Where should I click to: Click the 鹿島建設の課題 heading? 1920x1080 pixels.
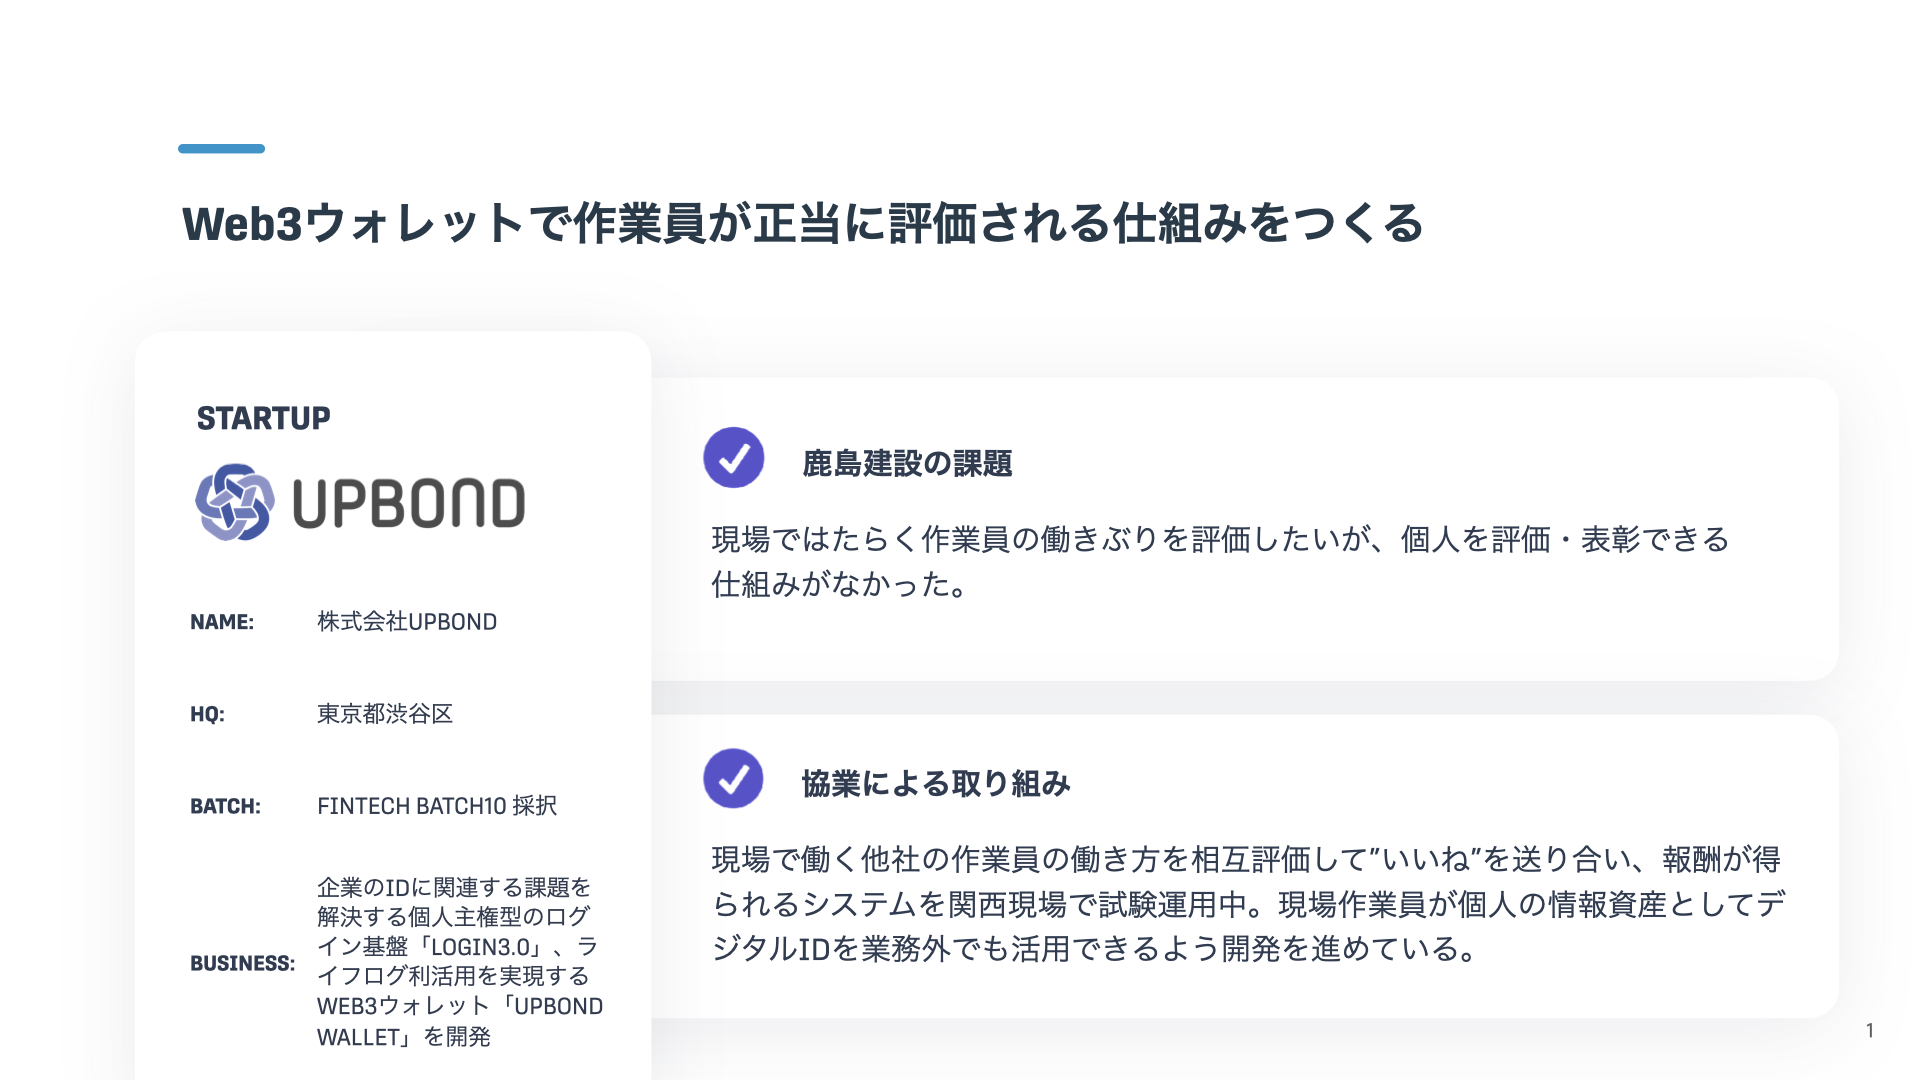(x=907, y=464)
